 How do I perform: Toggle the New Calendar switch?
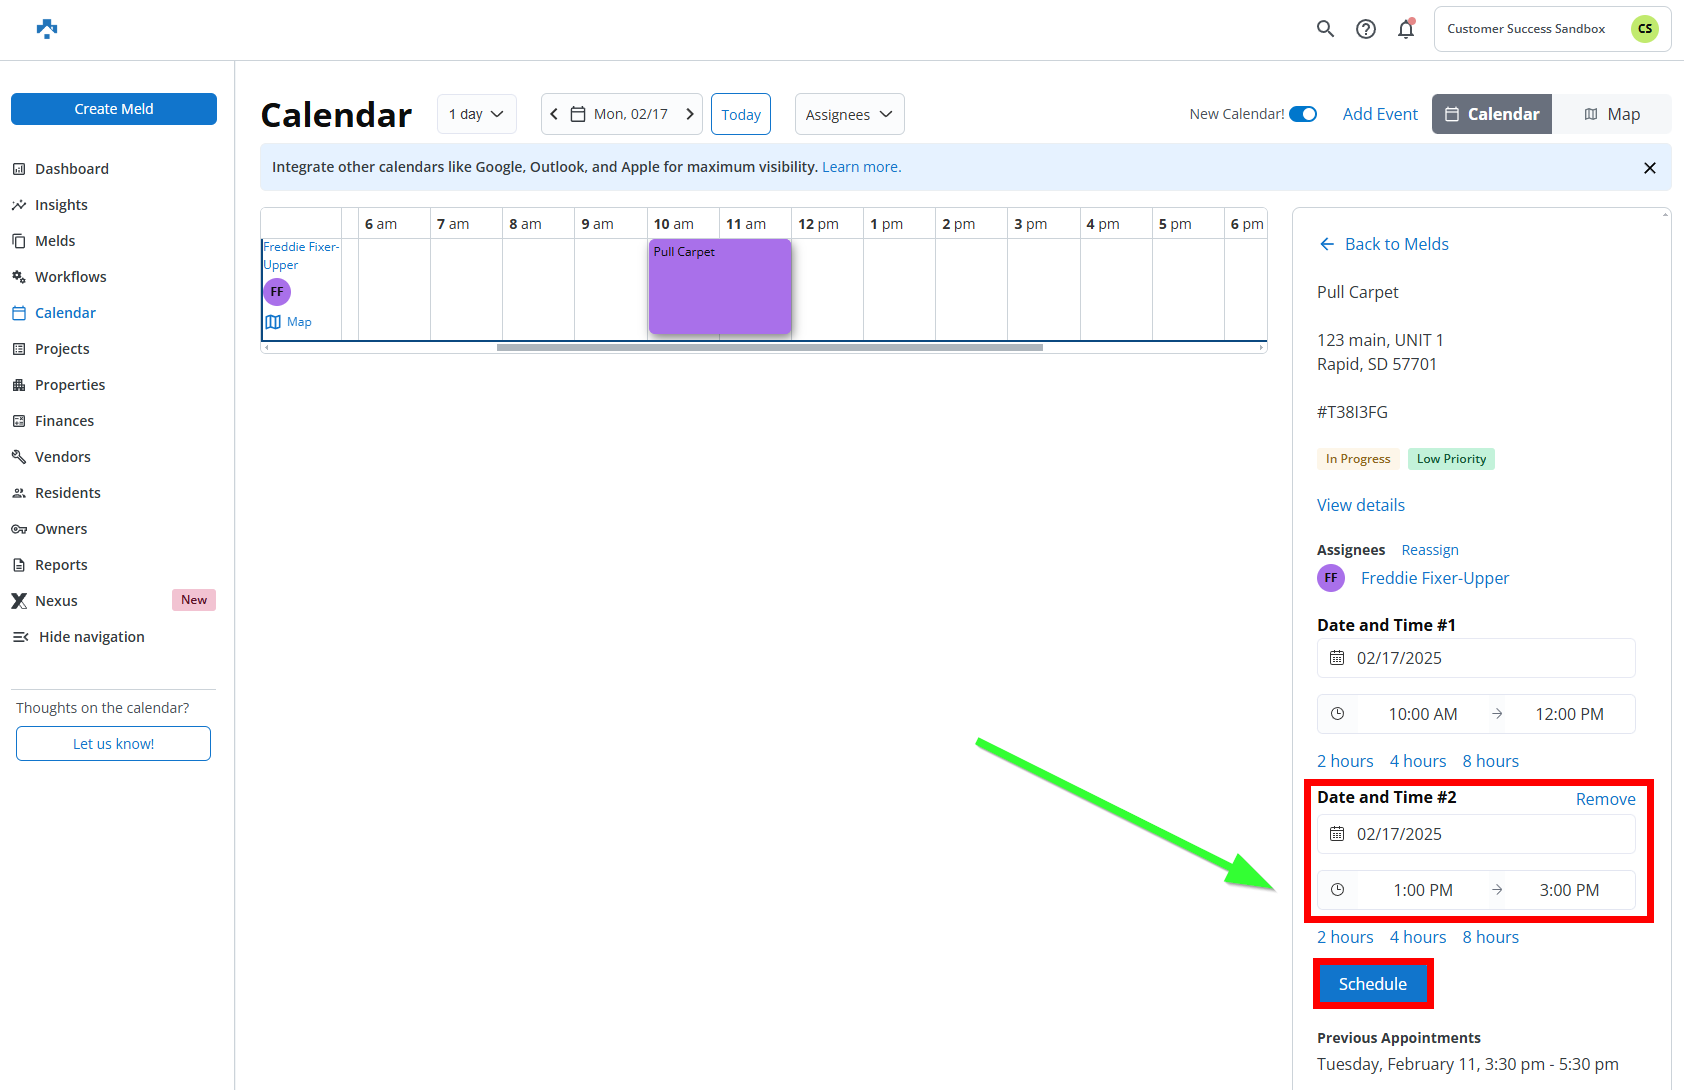point(1302,114)
